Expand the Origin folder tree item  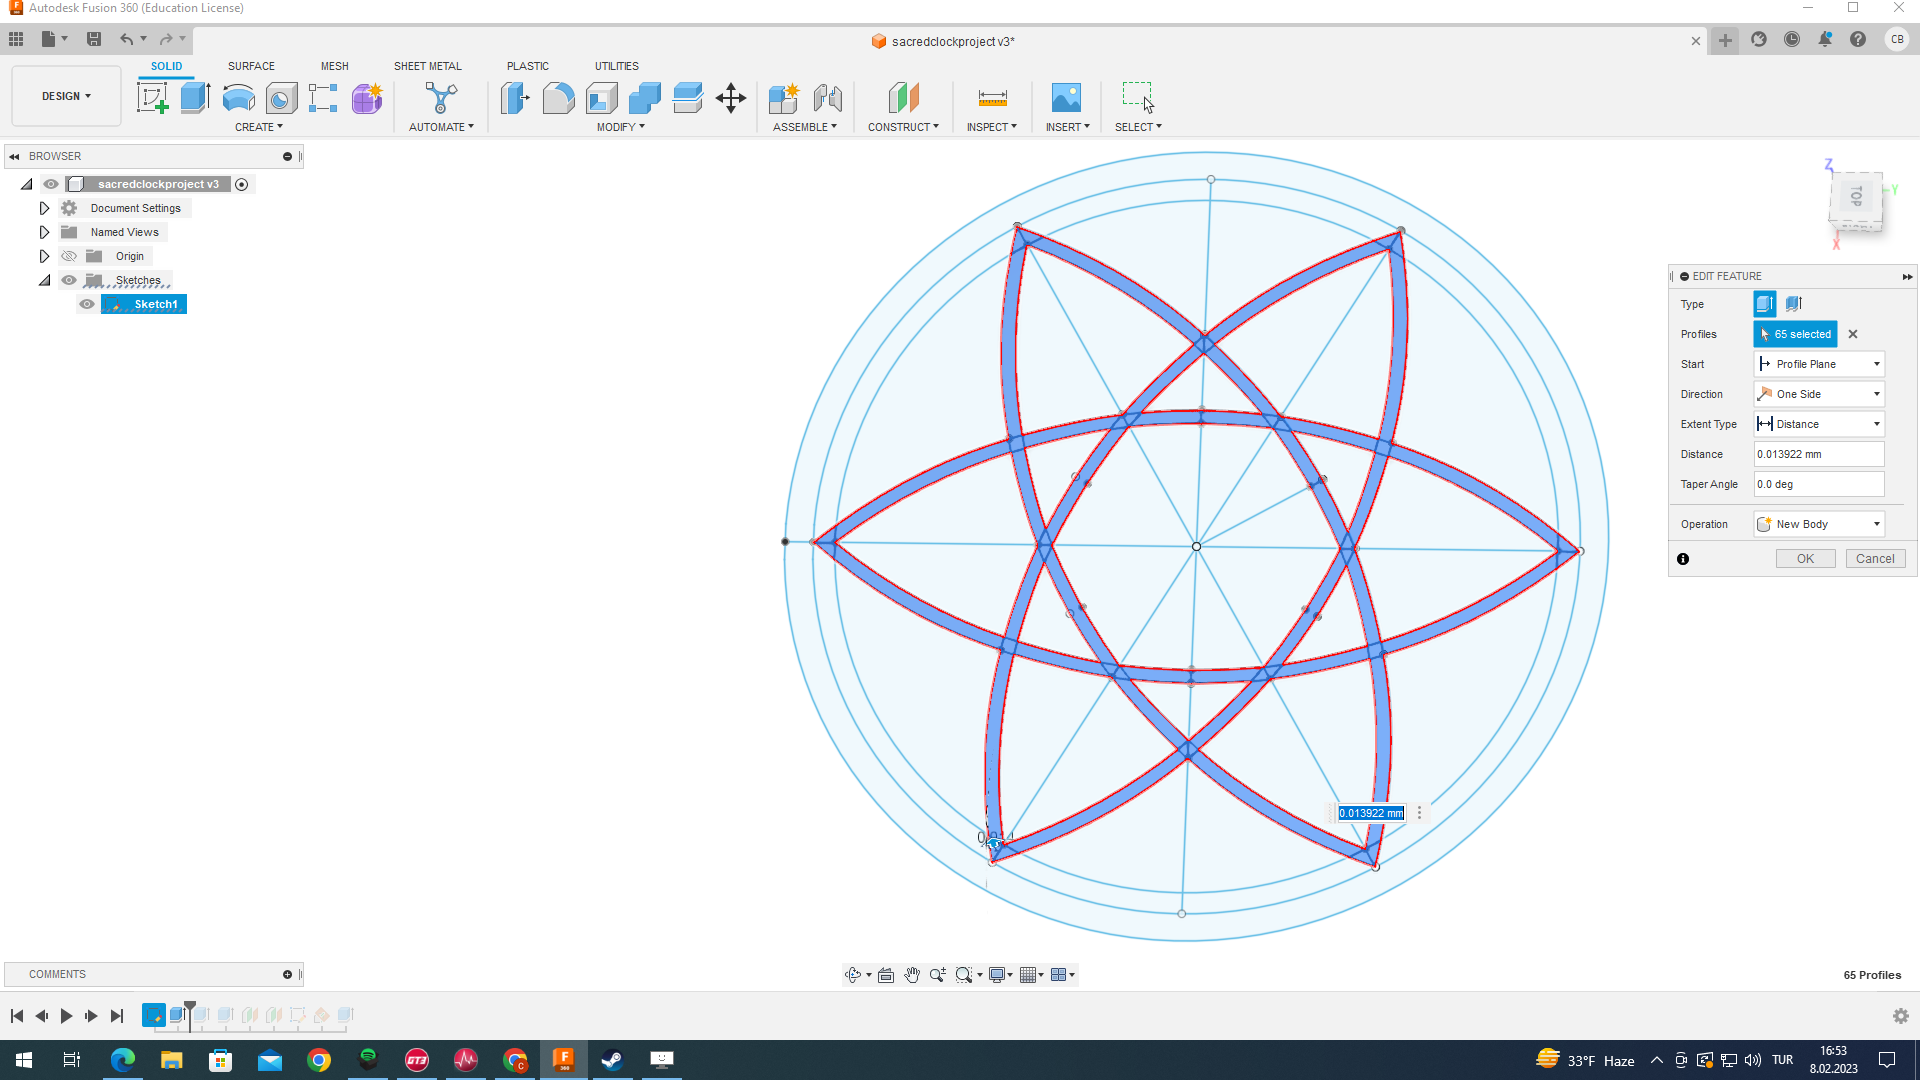coord(44,256)
